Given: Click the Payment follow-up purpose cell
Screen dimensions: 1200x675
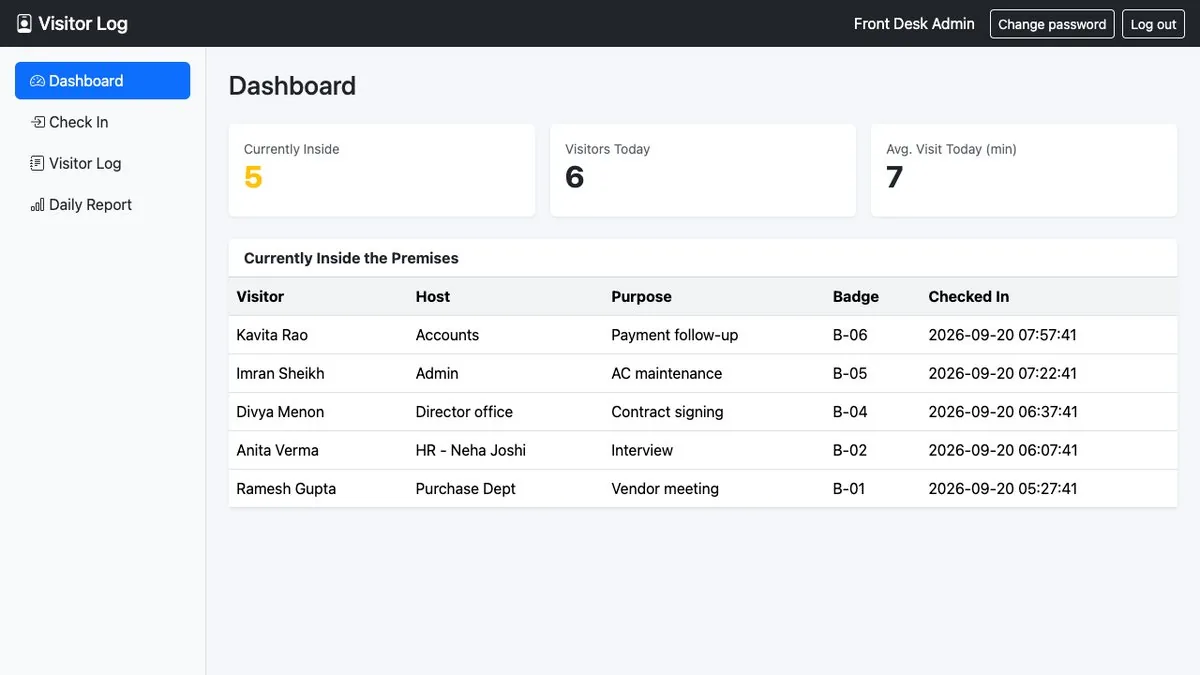Looking at the screenshot, I should (x=674, y=335).
